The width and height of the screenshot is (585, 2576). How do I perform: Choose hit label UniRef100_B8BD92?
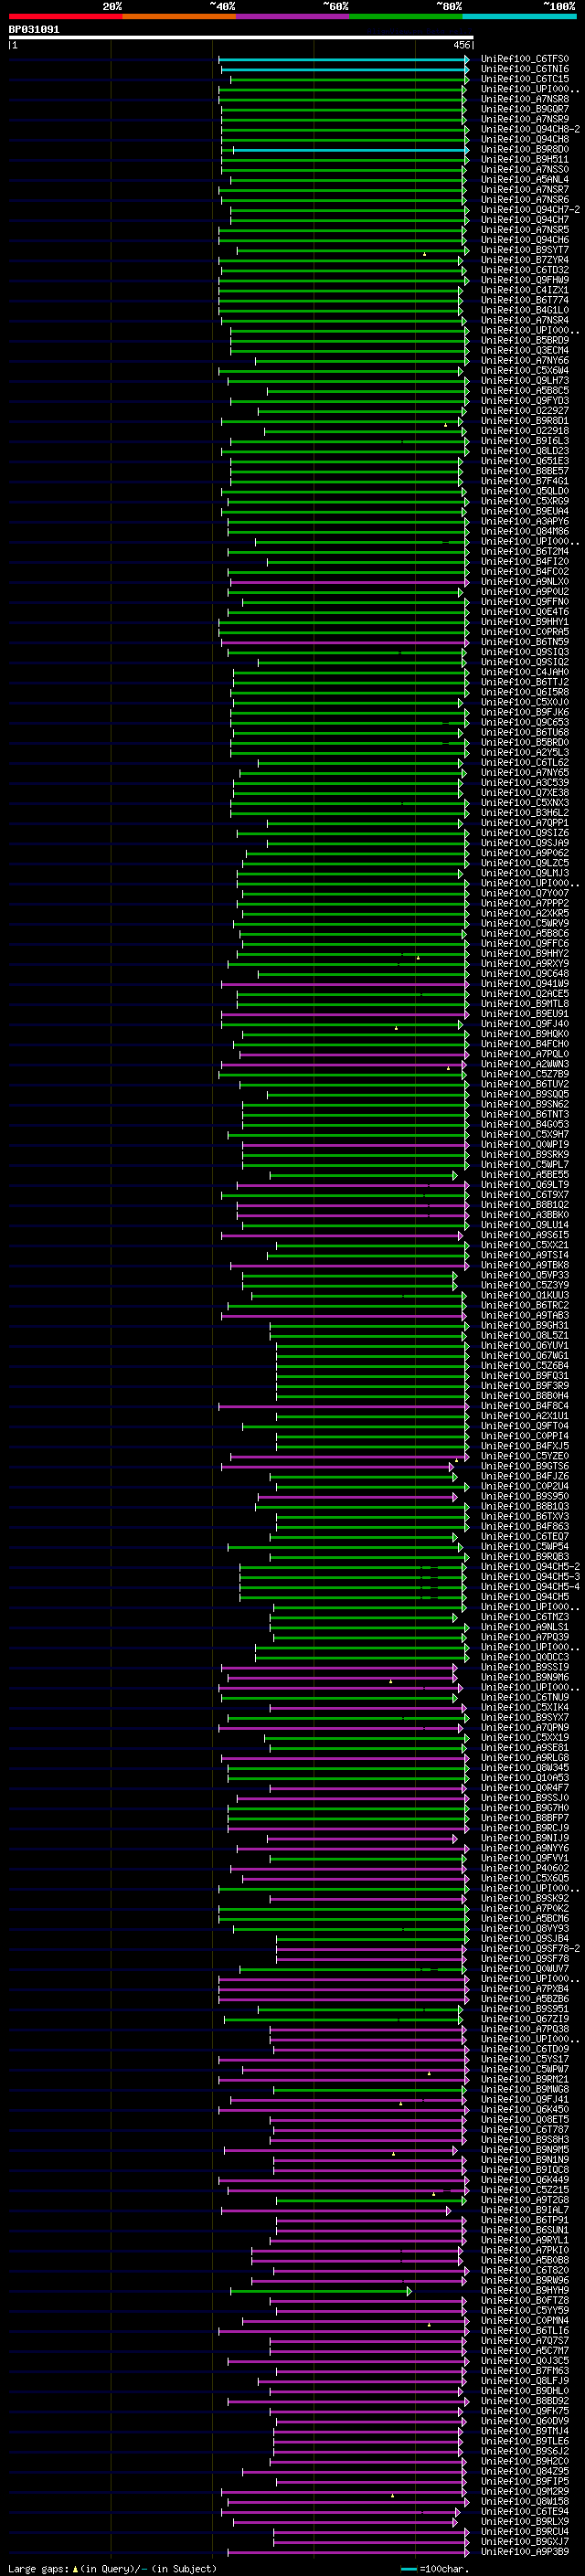525,2401
